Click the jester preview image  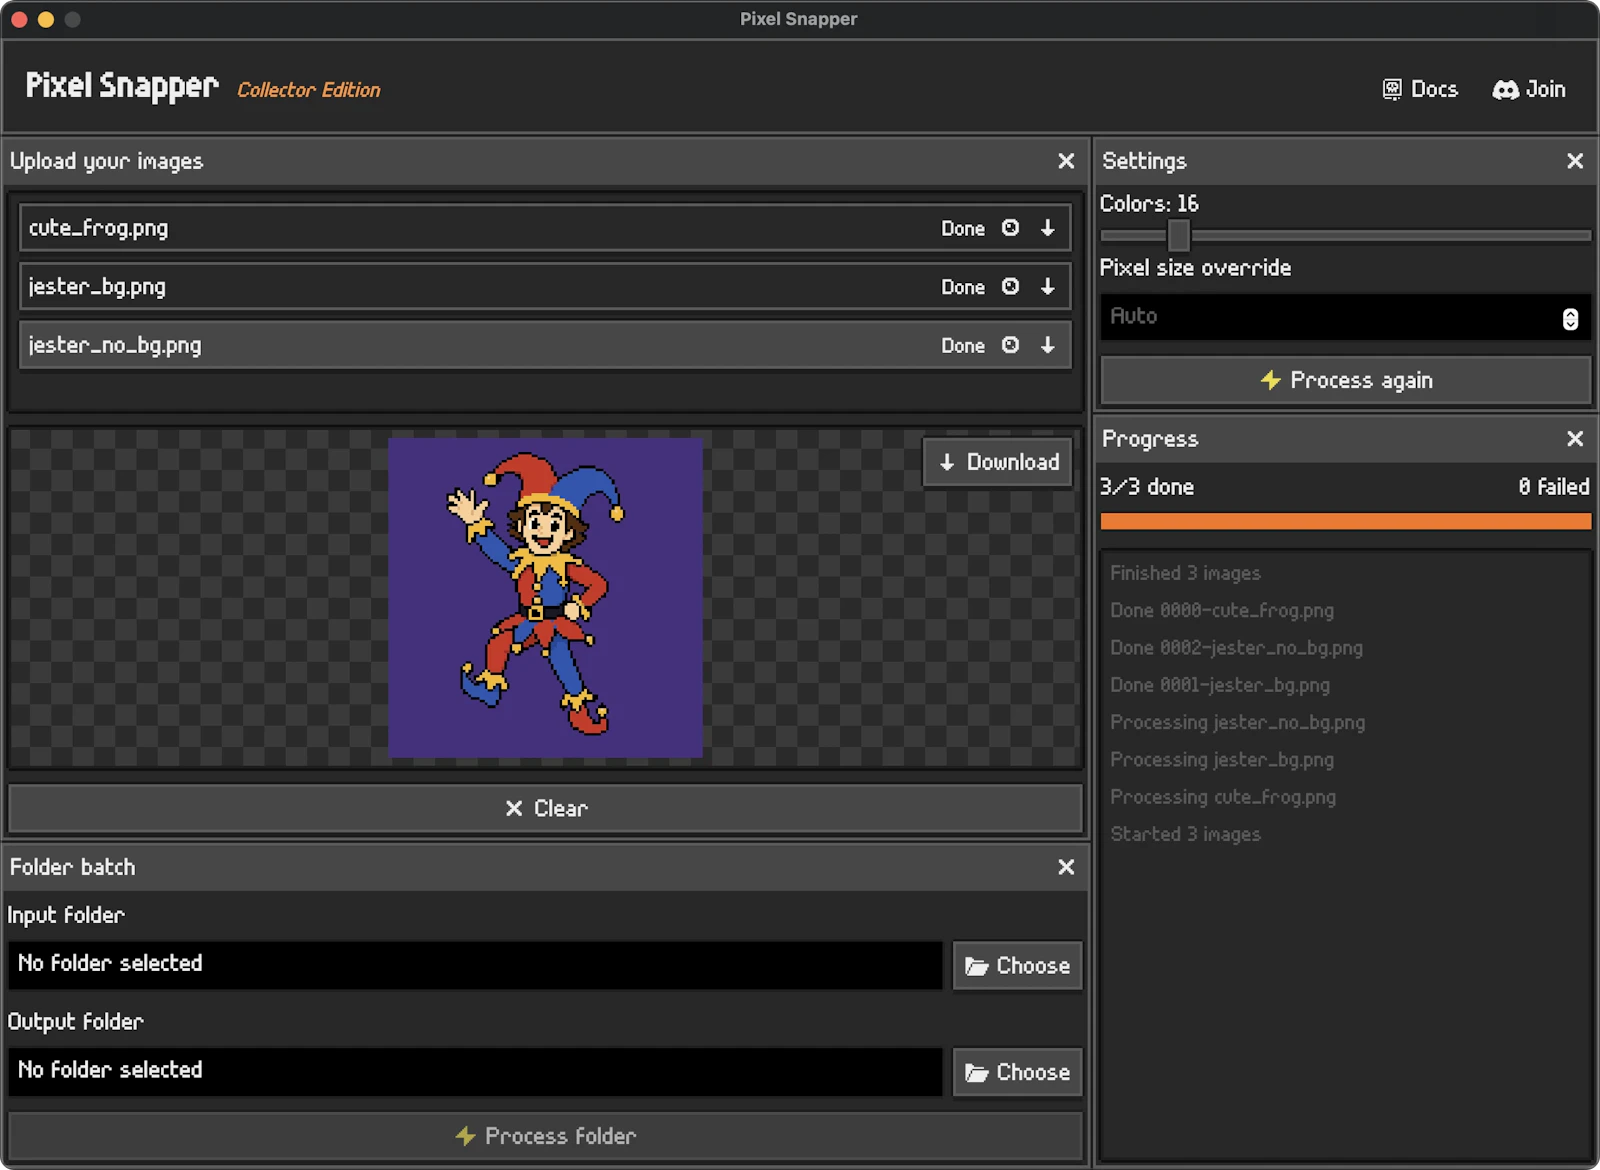pos(545,597)
